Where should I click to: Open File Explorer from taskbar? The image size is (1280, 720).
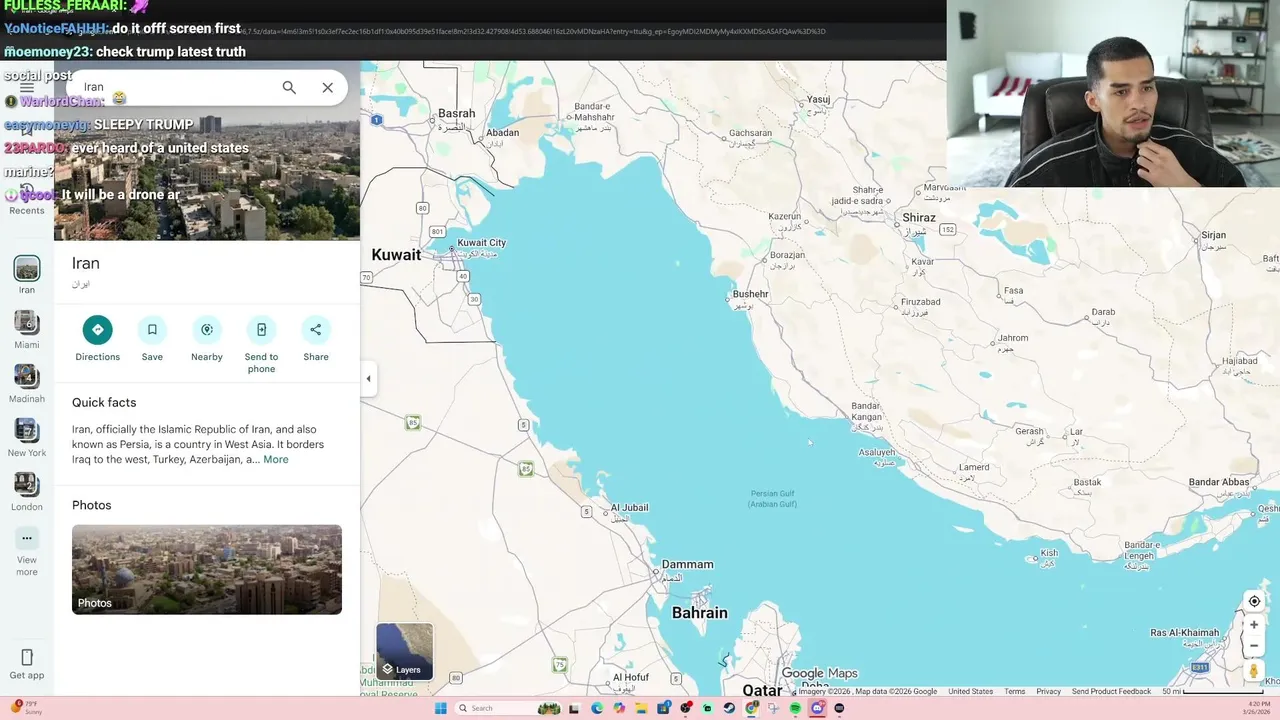tap(641, 708)
